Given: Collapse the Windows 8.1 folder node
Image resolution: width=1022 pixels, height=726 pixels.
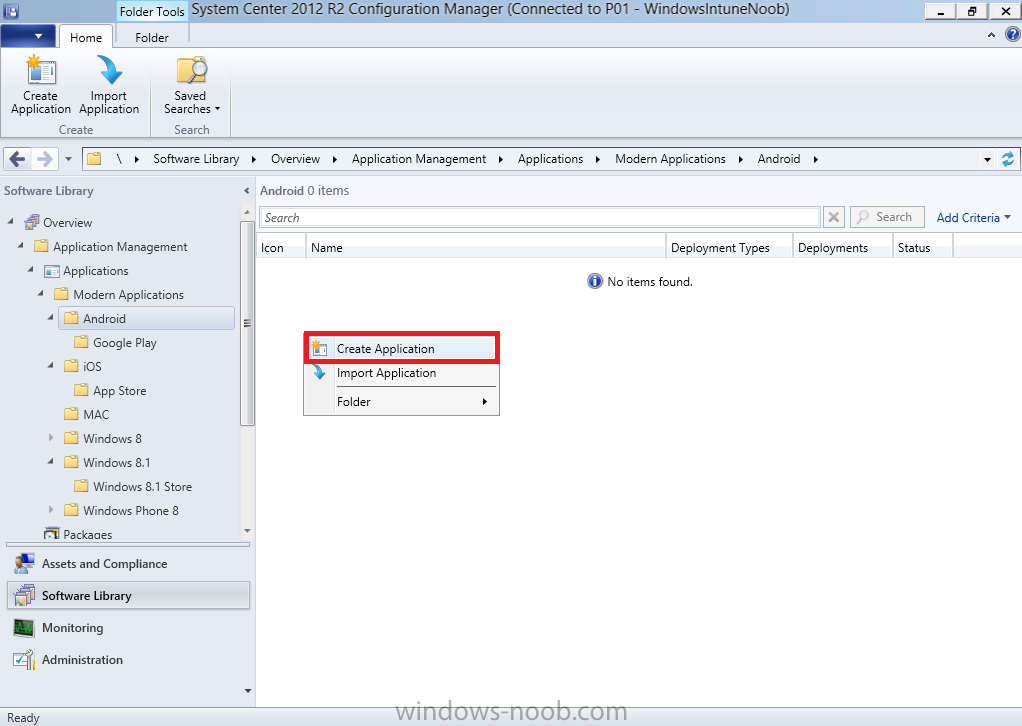Looking at the screenshot, I should (50, 461).
